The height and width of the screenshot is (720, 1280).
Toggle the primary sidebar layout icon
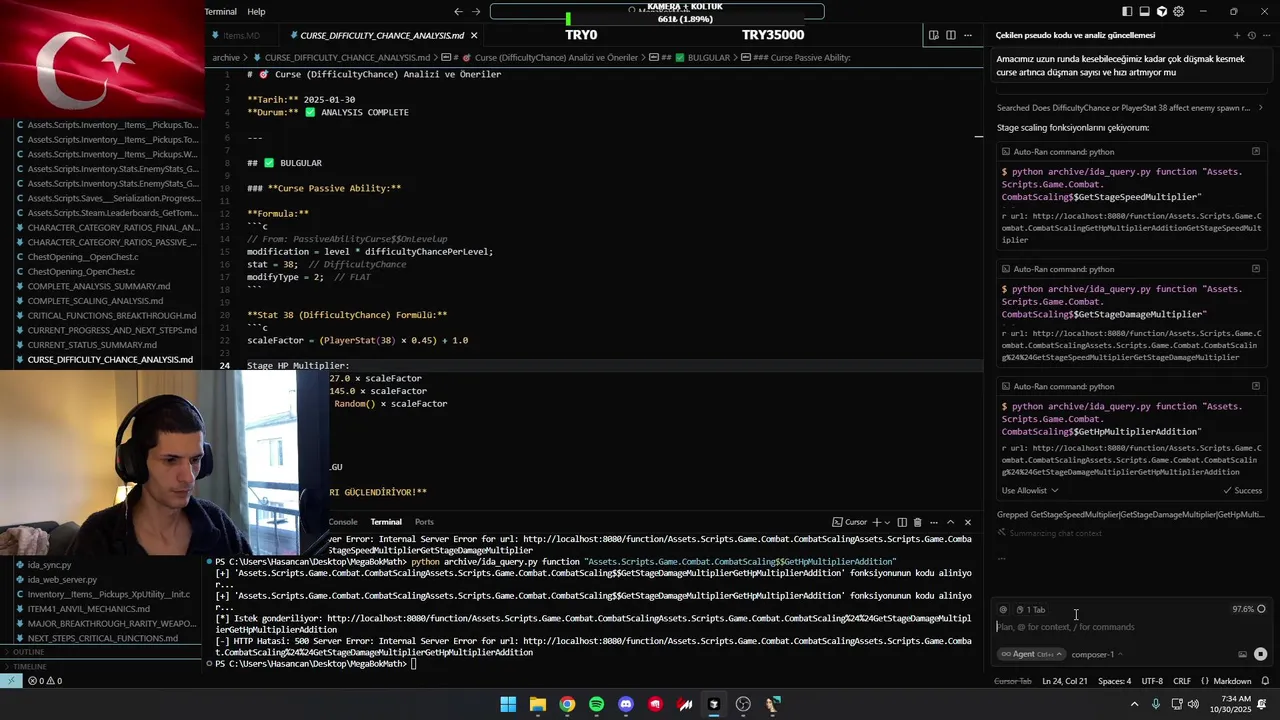point(1127,11)
